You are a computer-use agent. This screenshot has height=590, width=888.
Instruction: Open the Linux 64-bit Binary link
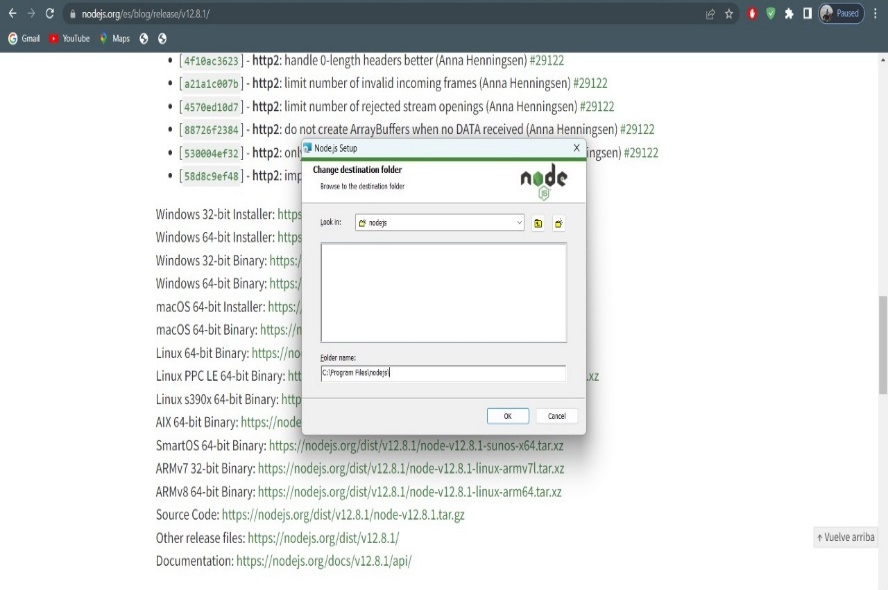tap(276, 353)
